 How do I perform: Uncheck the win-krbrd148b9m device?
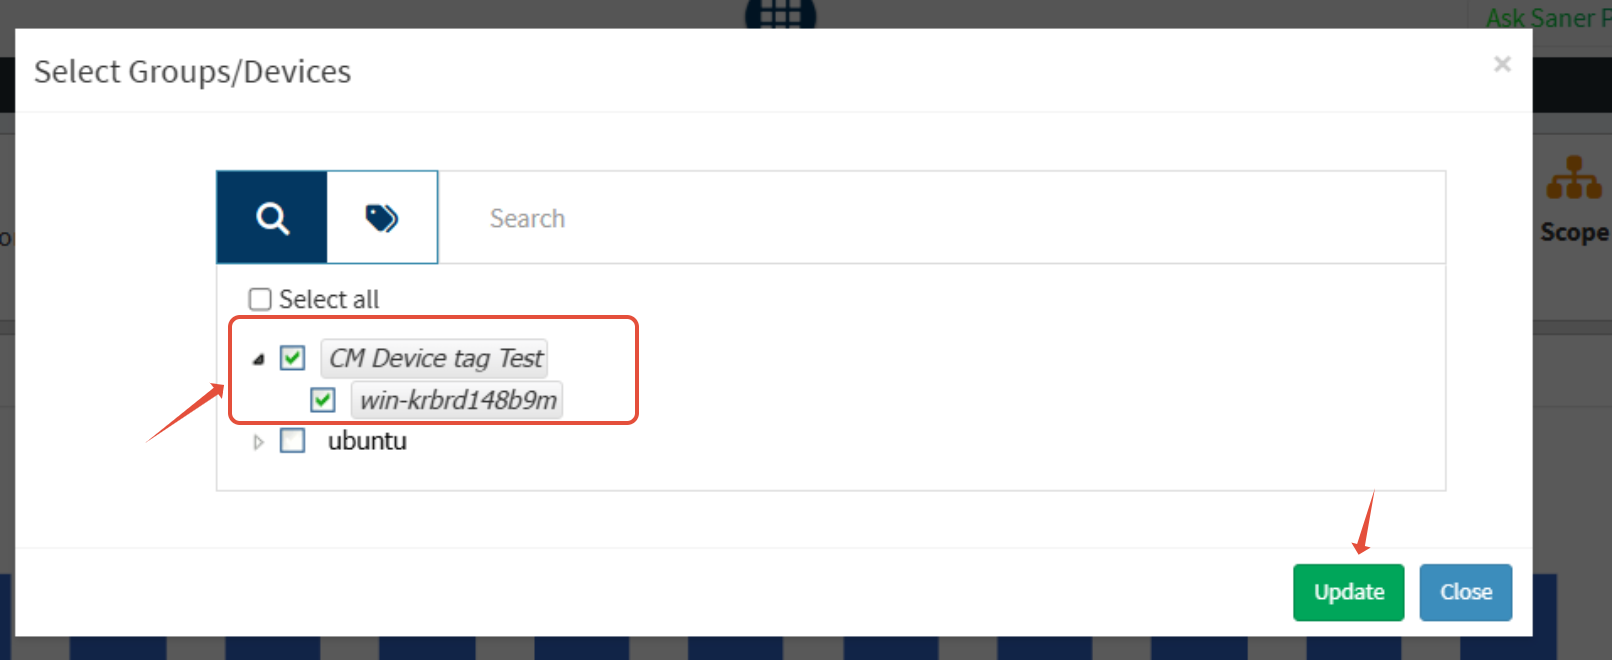point(322,400)
